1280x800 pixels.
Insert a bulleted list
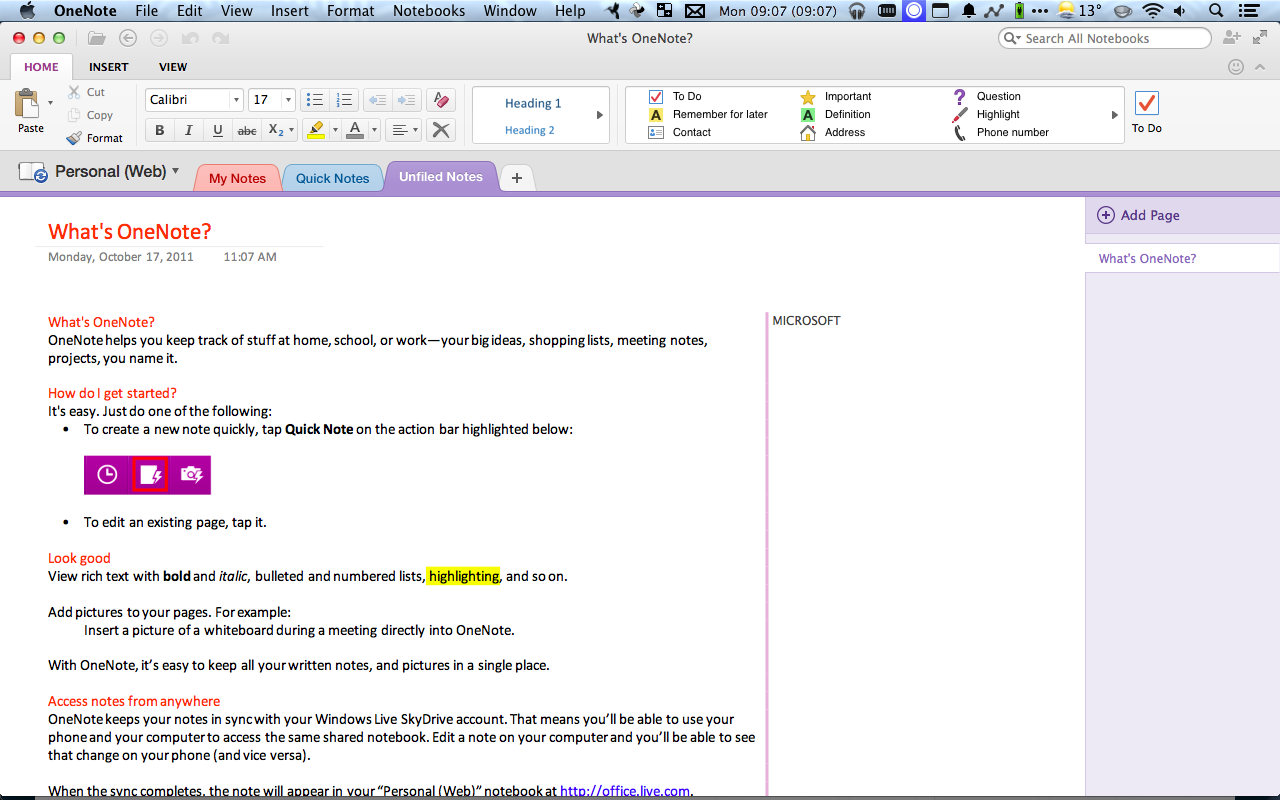pyautogui.click(x=315, y=100)
